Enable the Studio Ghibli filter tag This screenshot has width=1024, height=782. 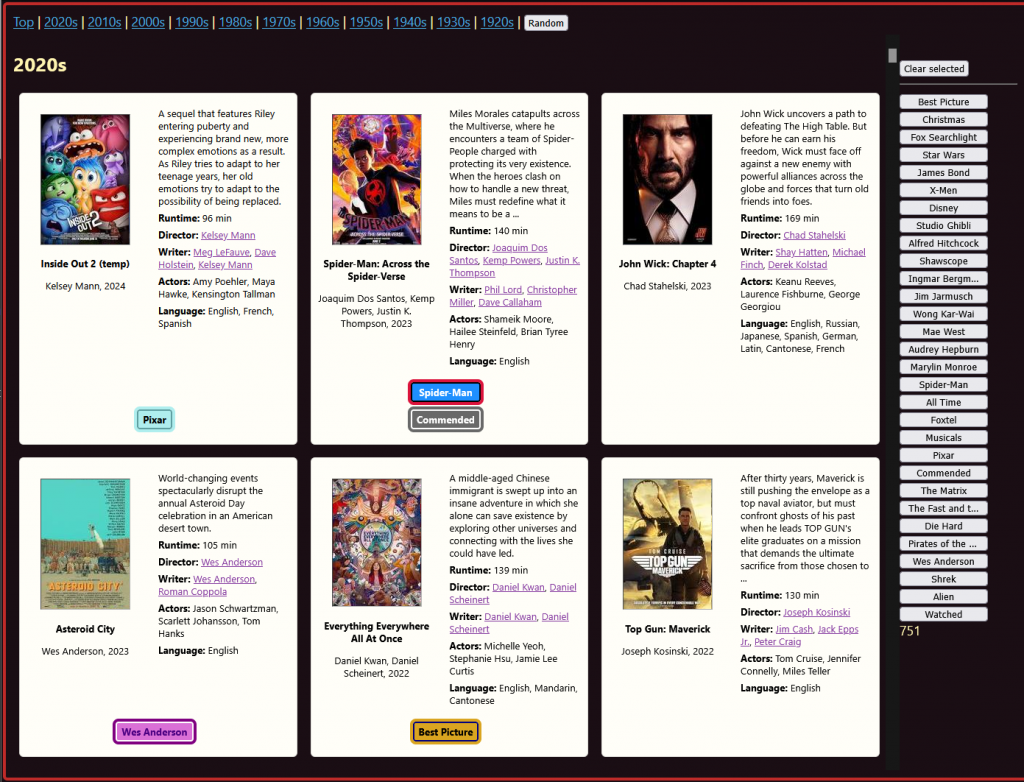(x=943, y=226)
